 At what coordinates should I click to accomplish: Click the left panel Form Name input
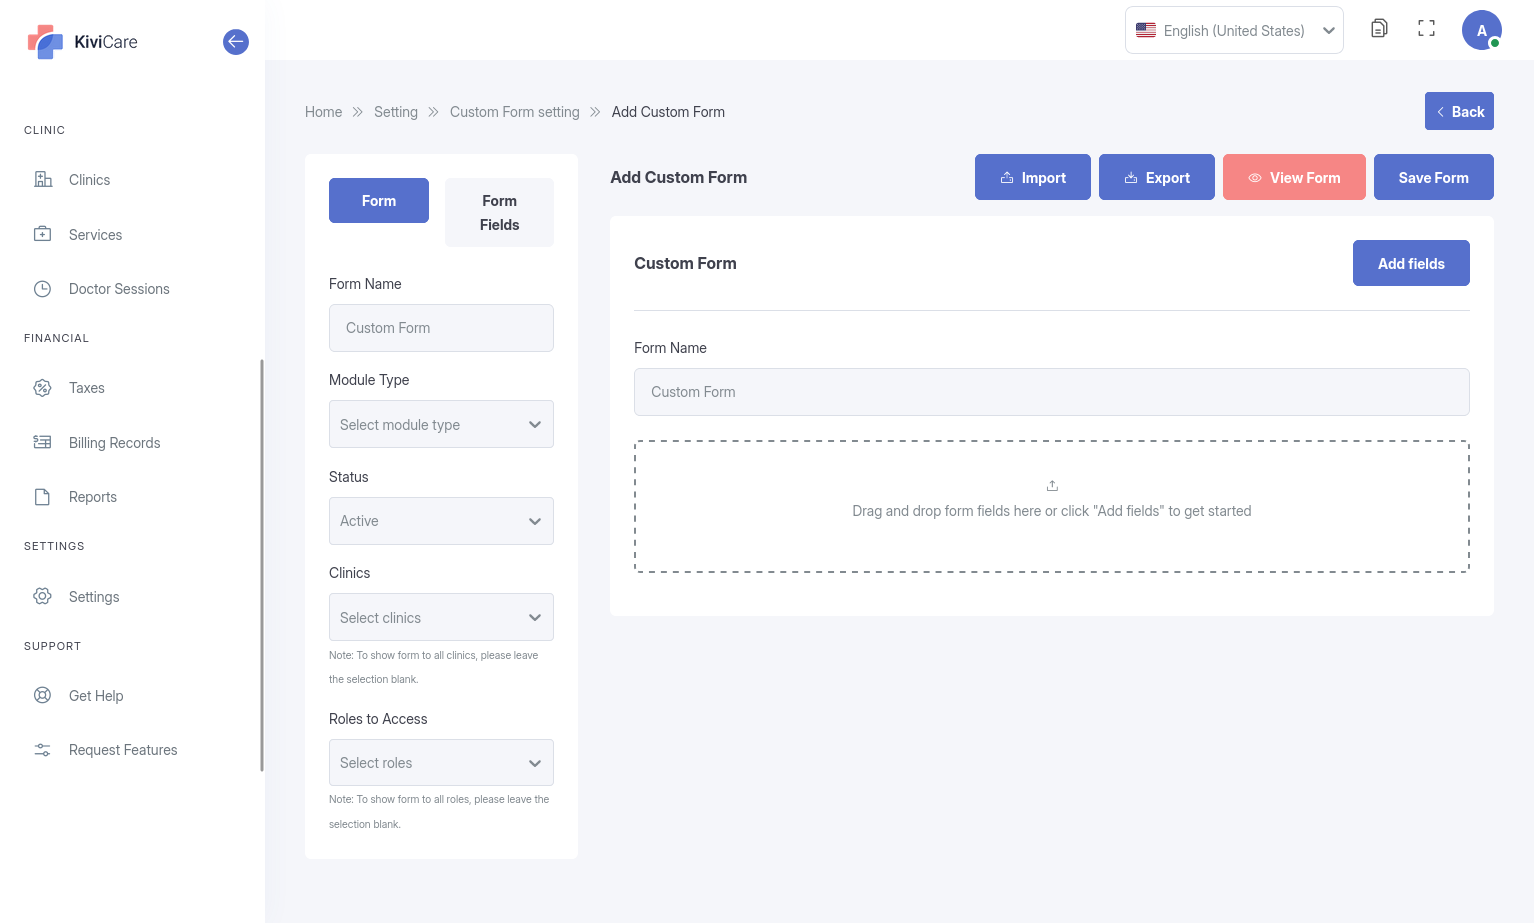pyautogui.click(x=441, y=328)
